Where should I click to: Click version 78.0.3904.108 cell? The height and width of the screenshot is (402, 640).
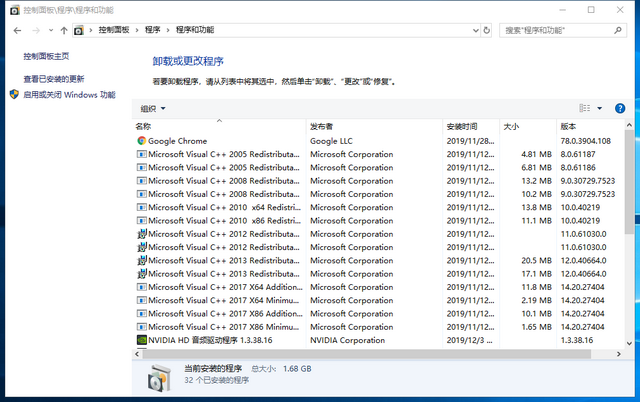tap(585, 141)
